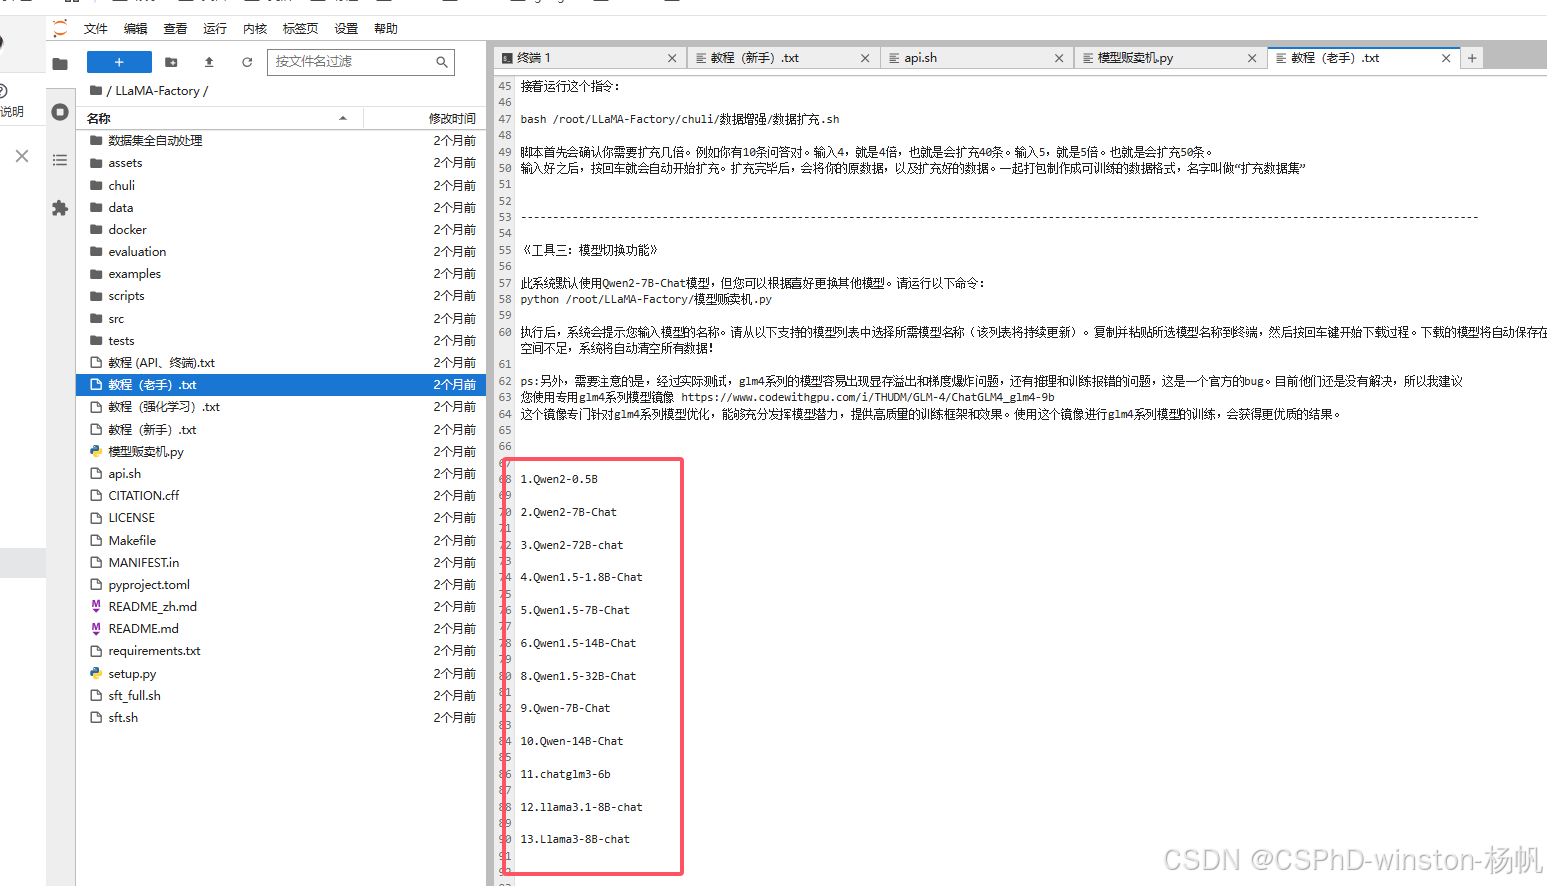Click LLaMA-Factory in the breadcrumb path
1547x886 pixels.
click(x=157, y=91)
